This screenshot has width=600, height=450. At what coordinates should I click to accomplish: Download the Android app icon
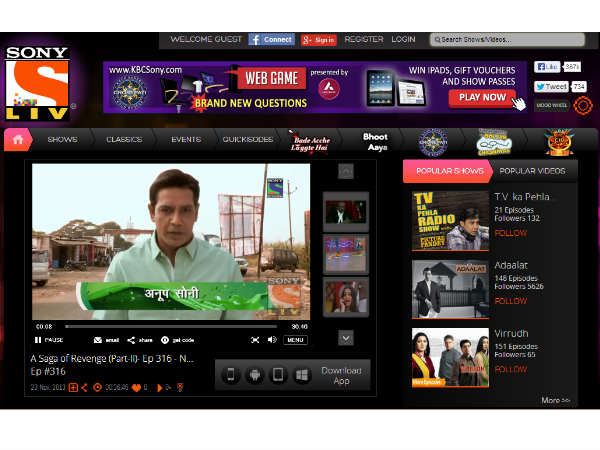pos(254,375)
